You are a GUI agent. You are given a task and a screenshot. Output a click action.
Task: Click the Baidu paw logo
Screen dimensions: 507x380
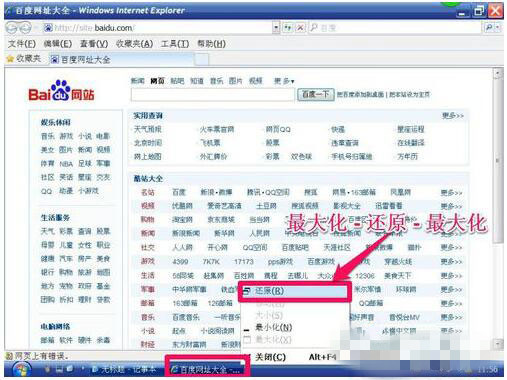point(61,90)
